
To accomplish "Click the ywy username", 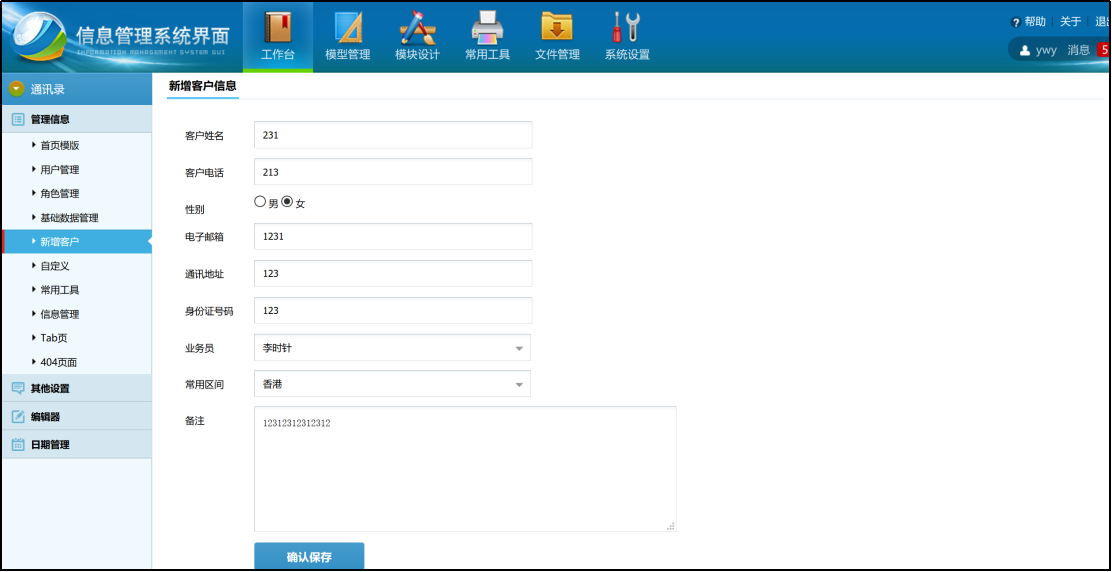I will tap(1046, 50).
